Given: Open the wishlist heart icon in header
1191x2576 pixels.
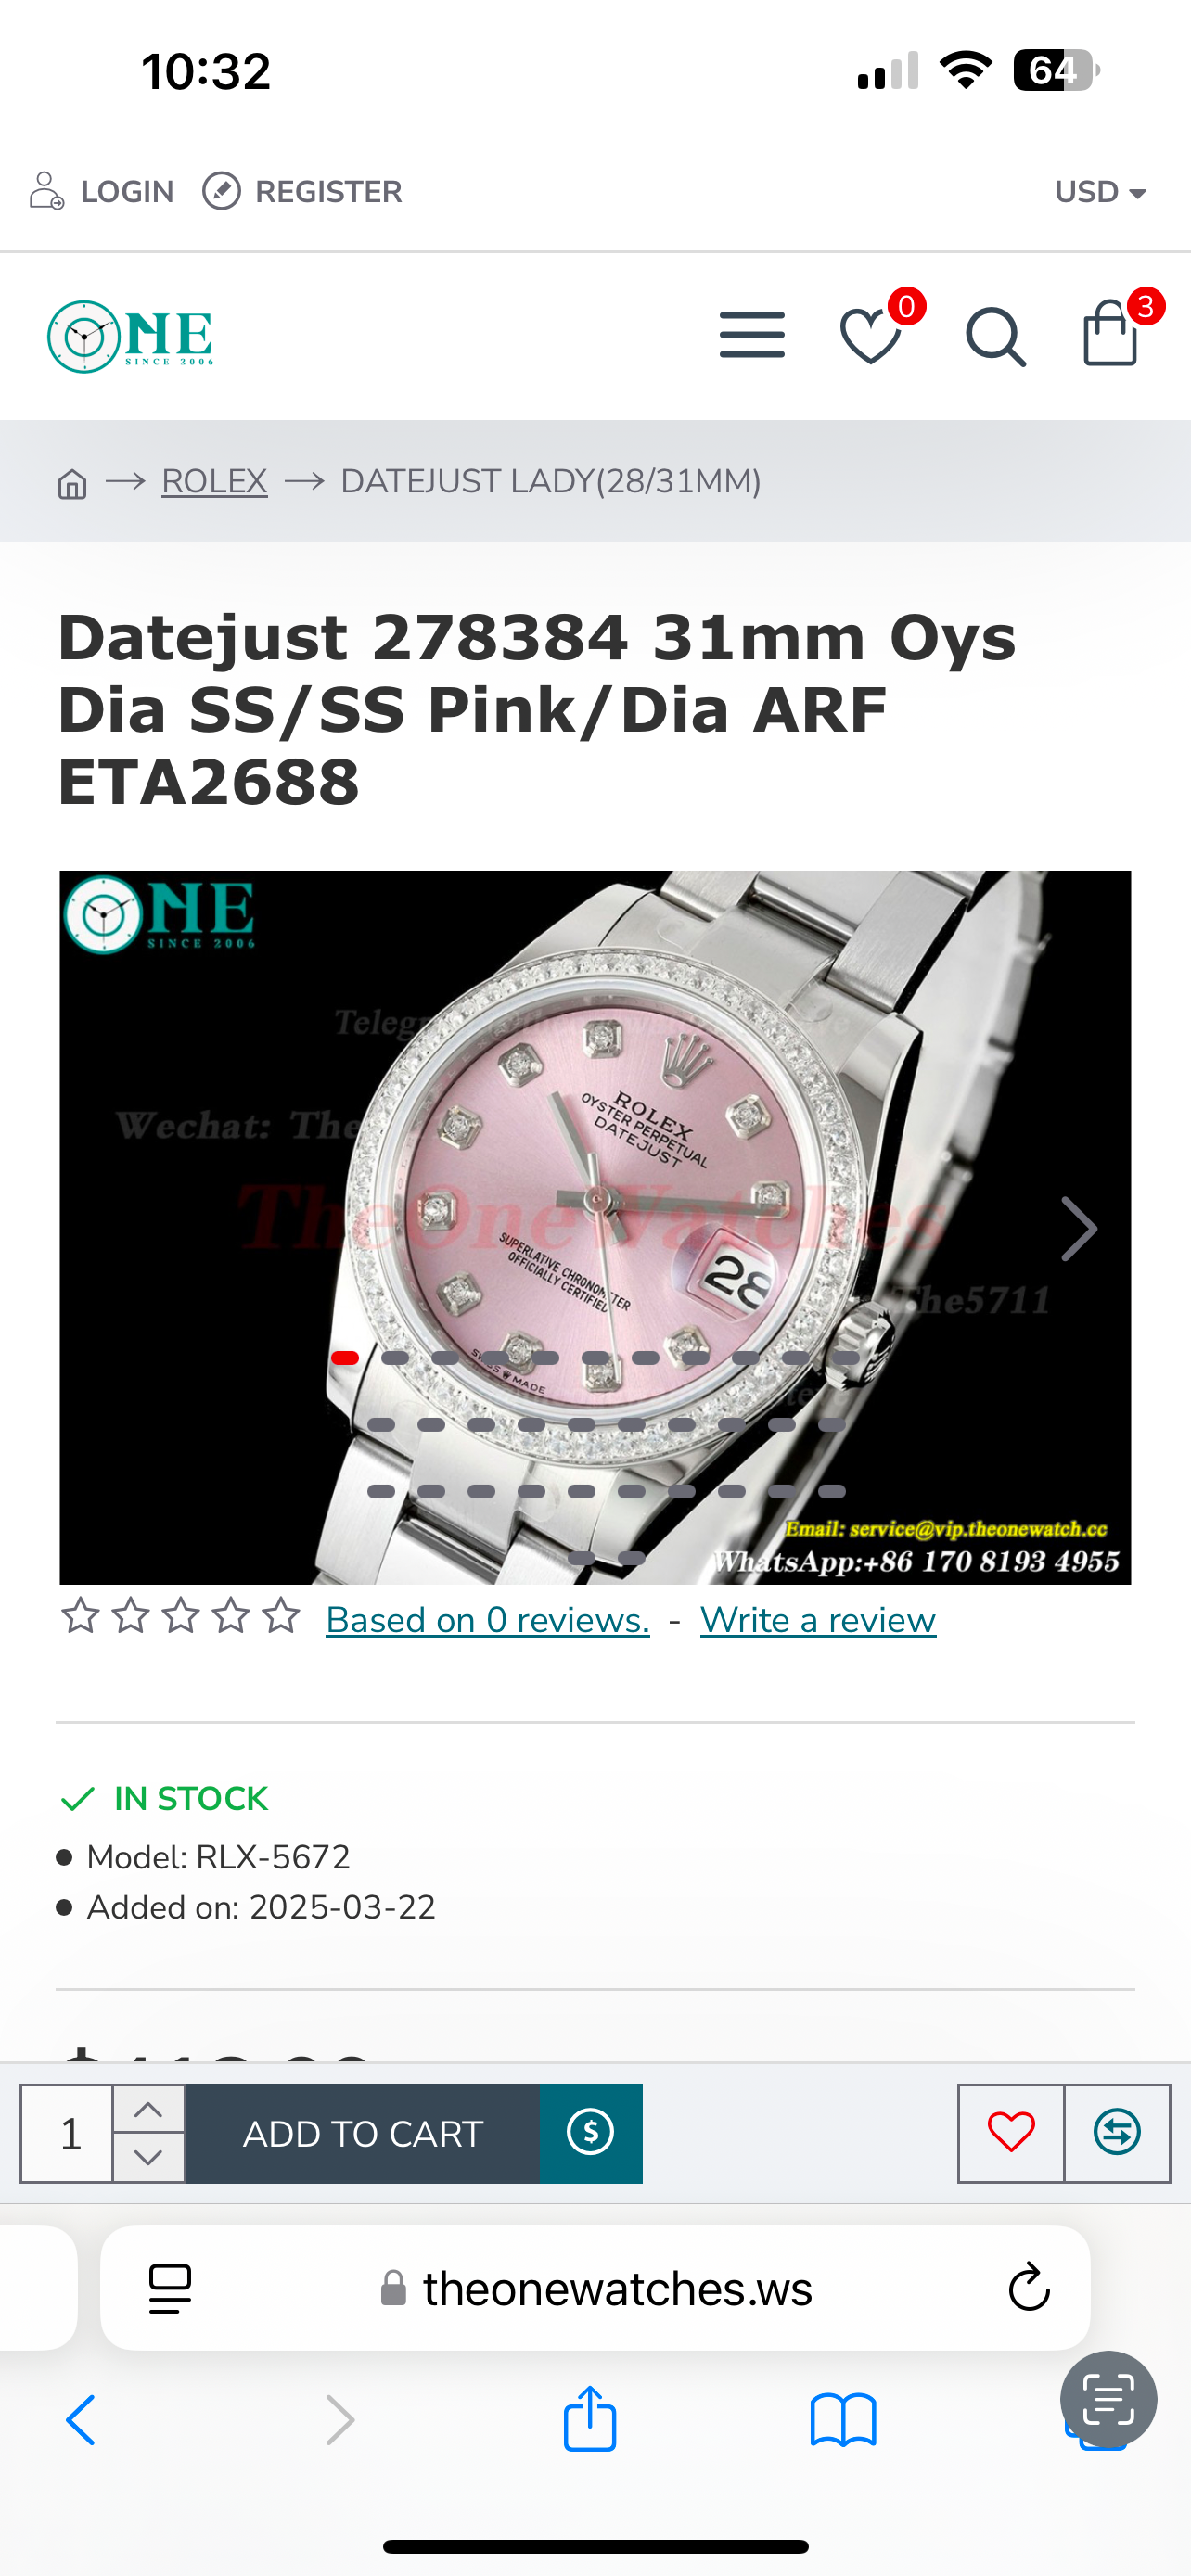Looking at the screenshot, I should click(871, 336).
